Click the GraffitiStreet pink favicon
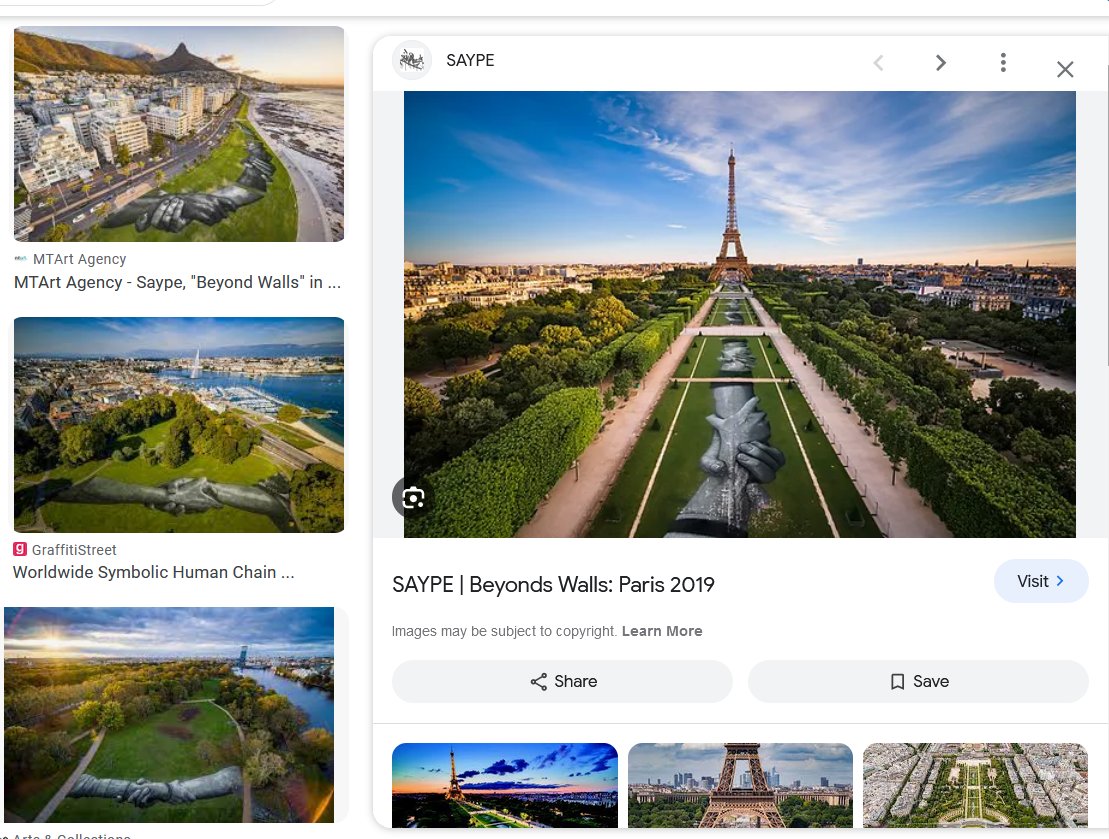Image resolution: width=1109 pixels, height=839 pixels. pos(20,549)
